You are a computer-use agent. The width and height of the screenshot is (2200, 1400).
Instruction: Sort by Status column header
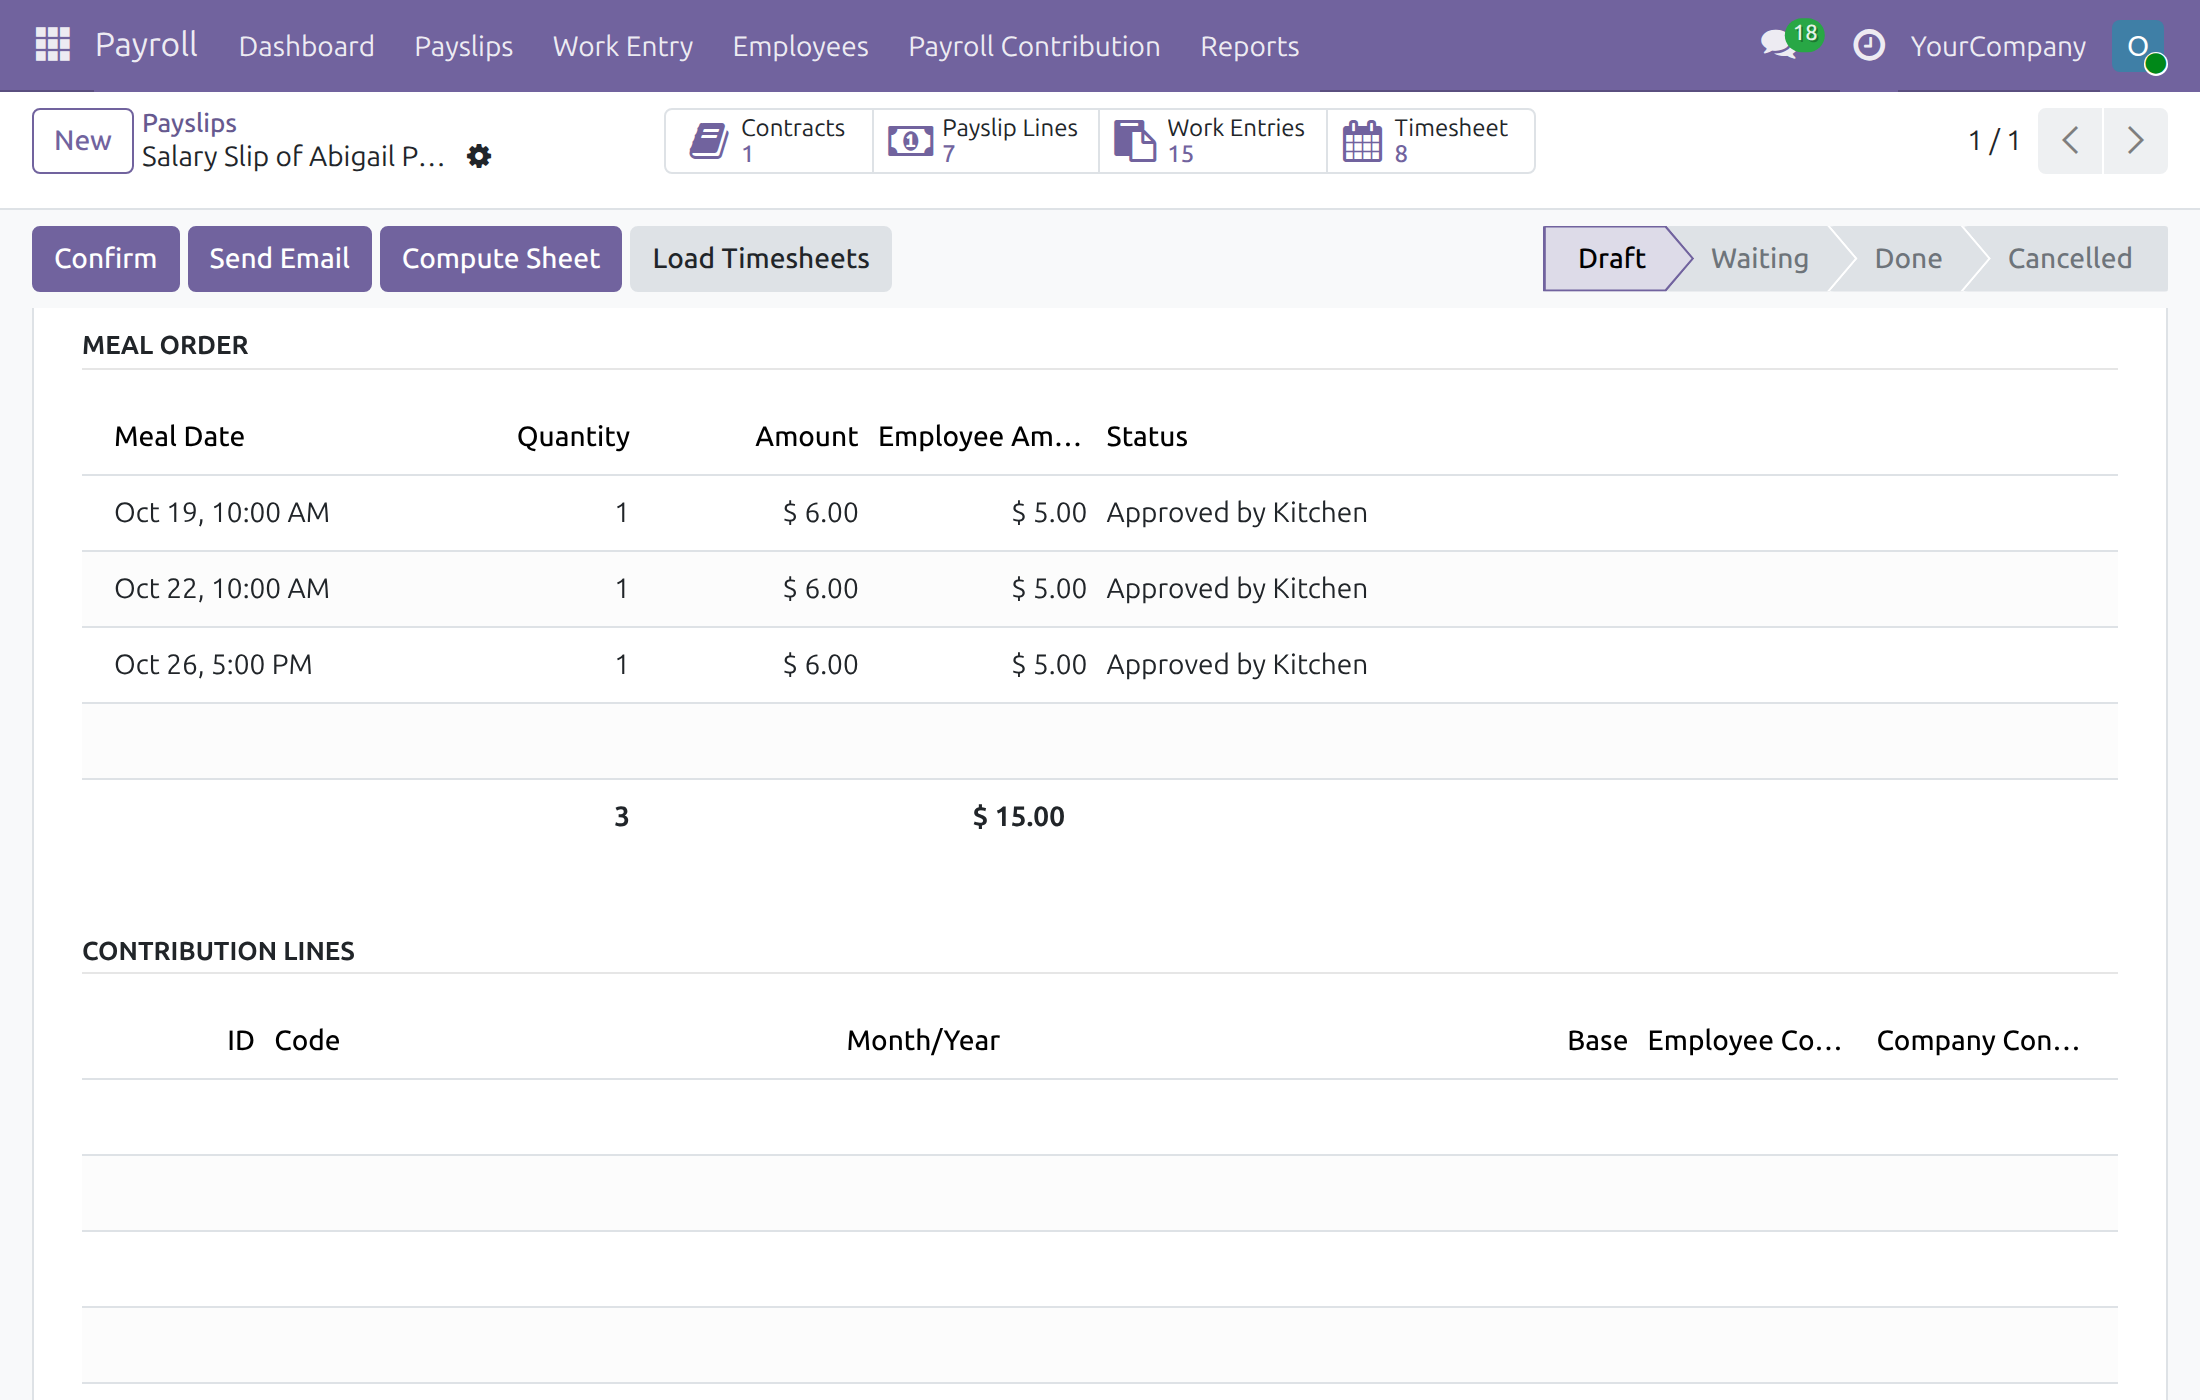[x=1147, y=437]
